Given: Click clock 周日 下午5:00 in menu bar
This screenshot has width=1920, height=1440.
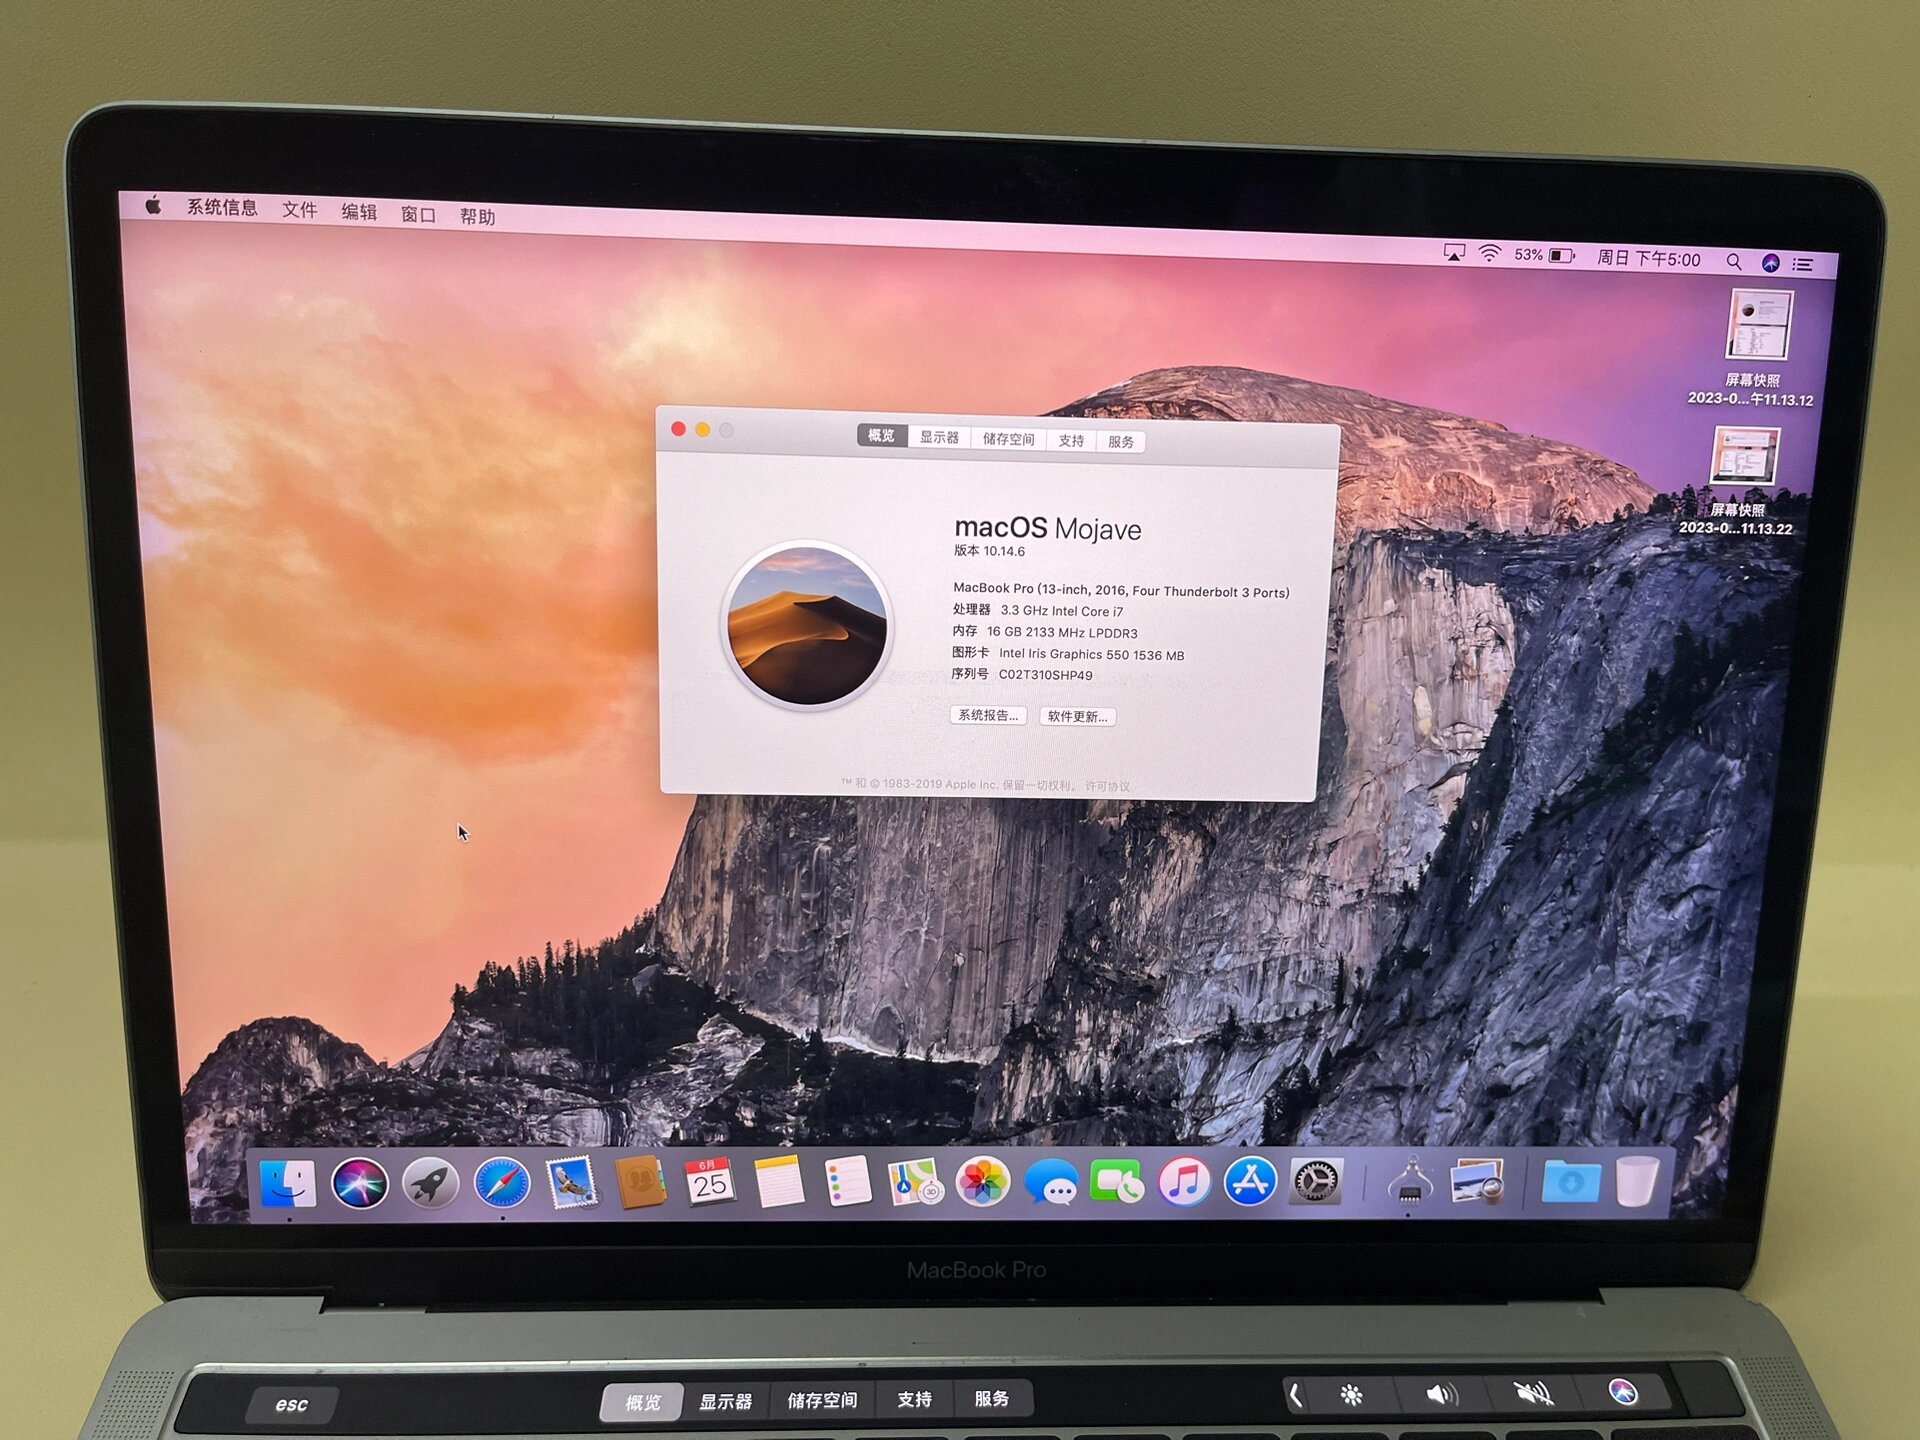Looking at the screenshot, I should pos(1648,259).
